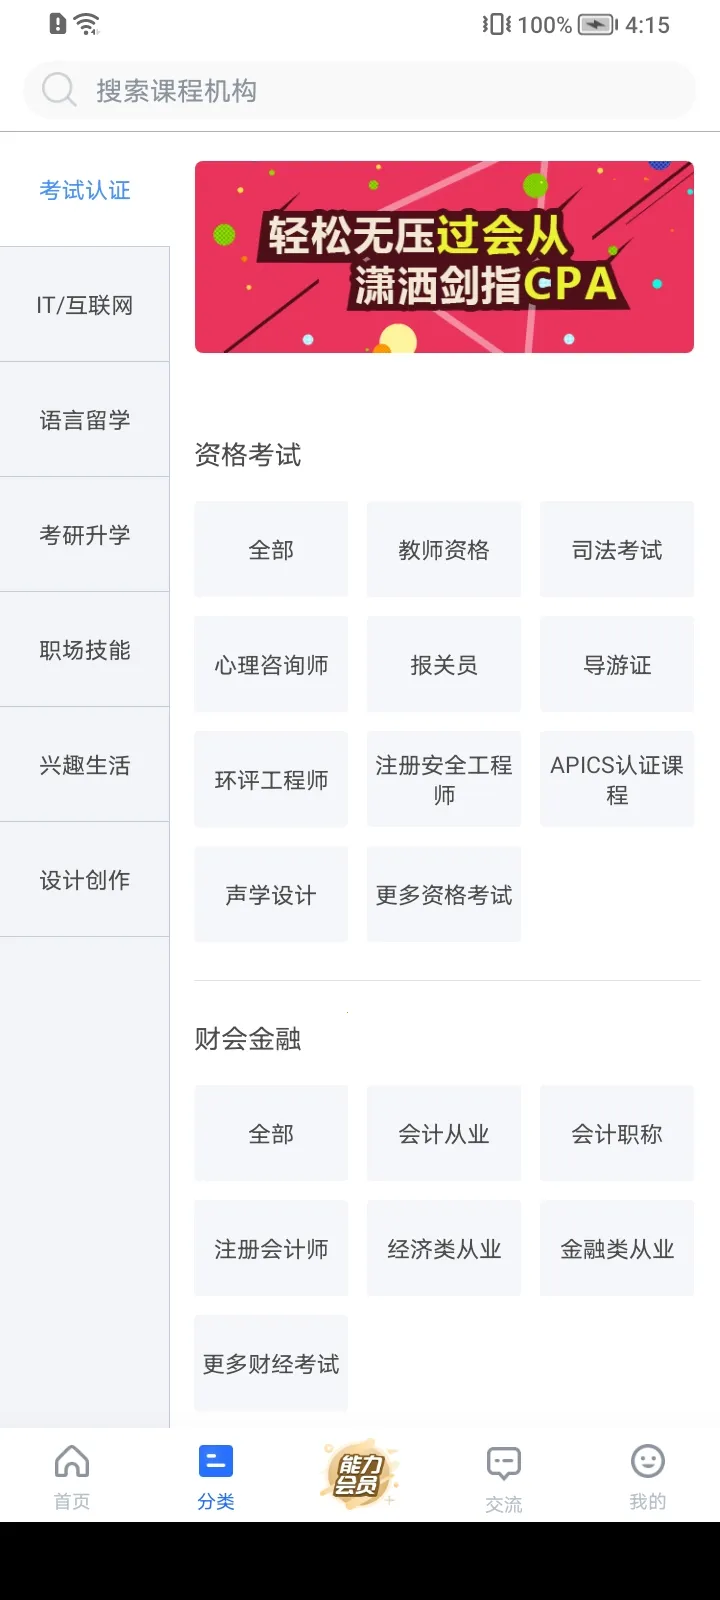
Task: Switch to the IT/互联网 category tab
Action: (85, 305)
